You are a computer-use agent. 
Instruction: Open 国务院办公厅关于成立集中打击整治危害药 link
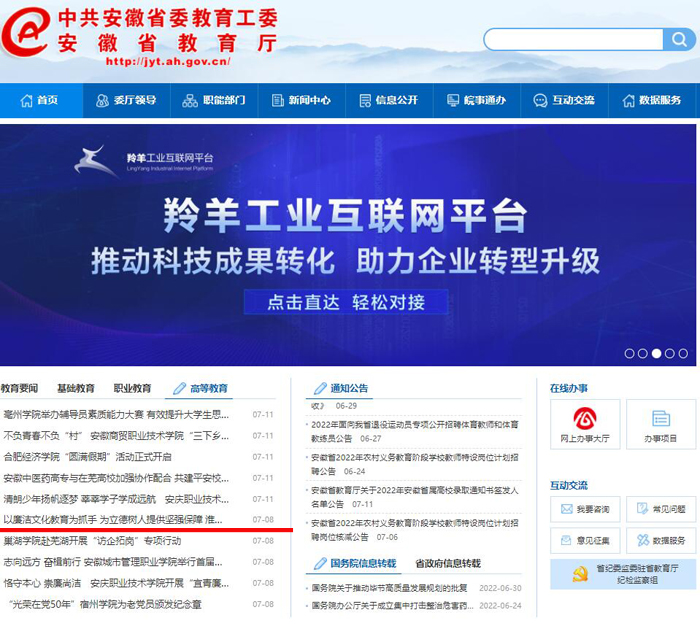pyautogui.click(x=392, y=605)
